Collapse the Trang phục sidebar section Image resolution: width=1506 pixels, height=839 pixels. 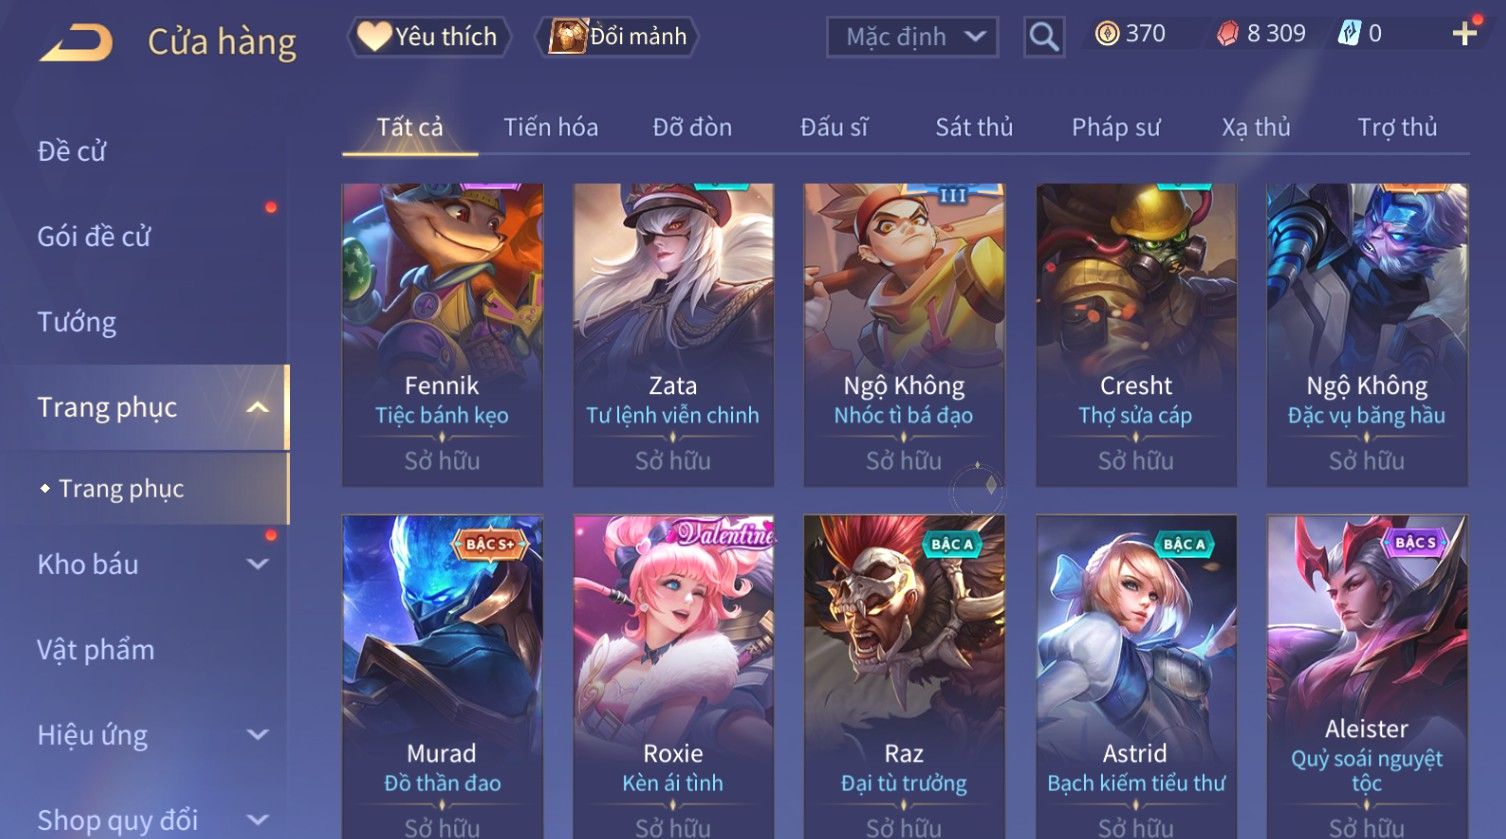pos(258,408)
